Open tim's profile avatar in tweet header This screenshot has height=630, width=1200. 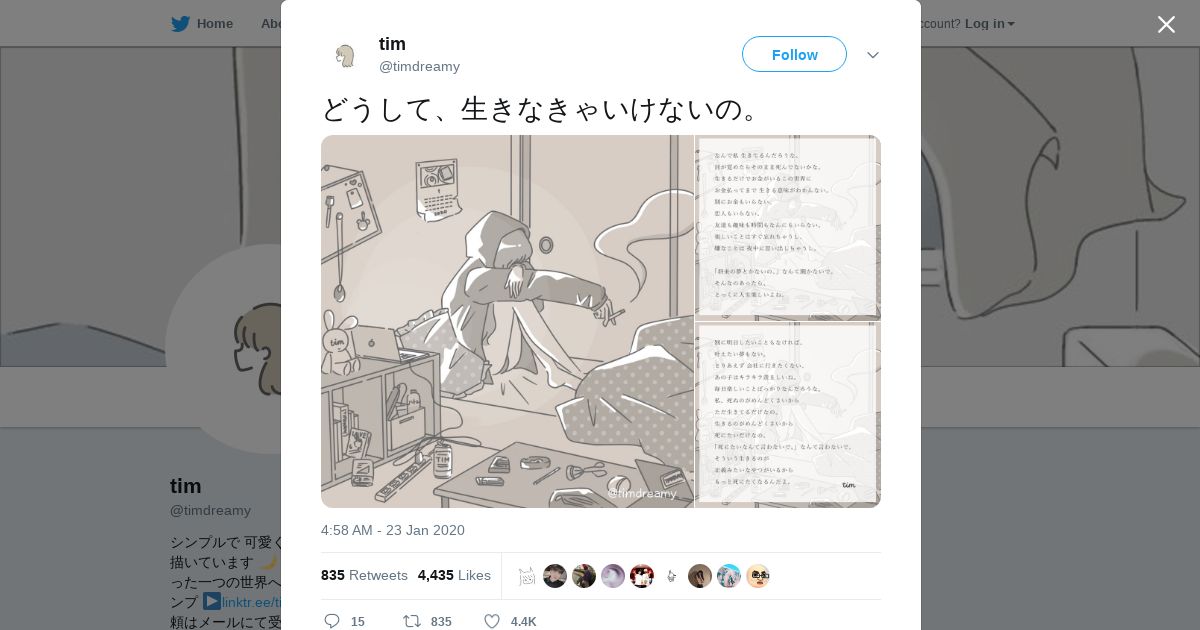tap(345, 55)
